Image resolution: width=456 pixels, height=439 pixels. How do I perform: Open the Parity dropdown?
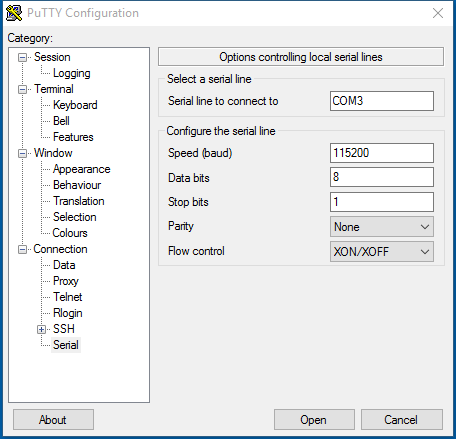pyautogui.click(x=382, y=227)
